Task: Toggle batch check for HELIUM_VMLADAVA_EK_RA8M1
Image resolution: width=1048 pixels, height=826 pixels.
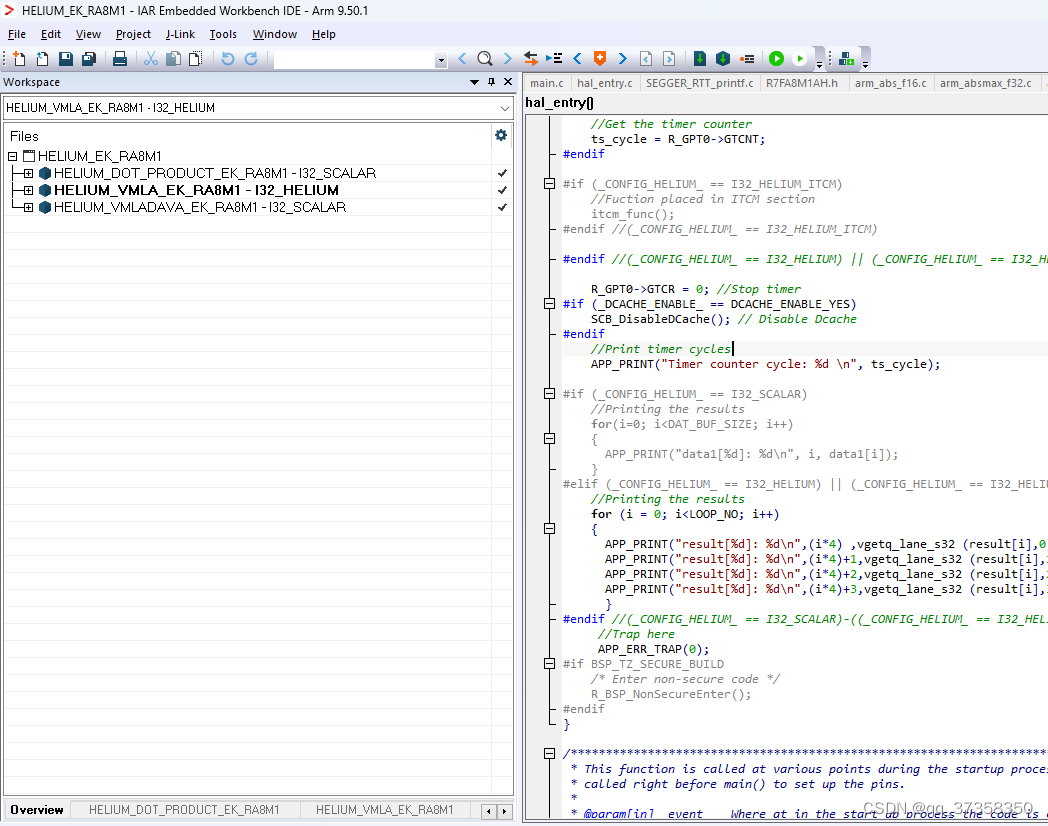Action: pos(502,207)
